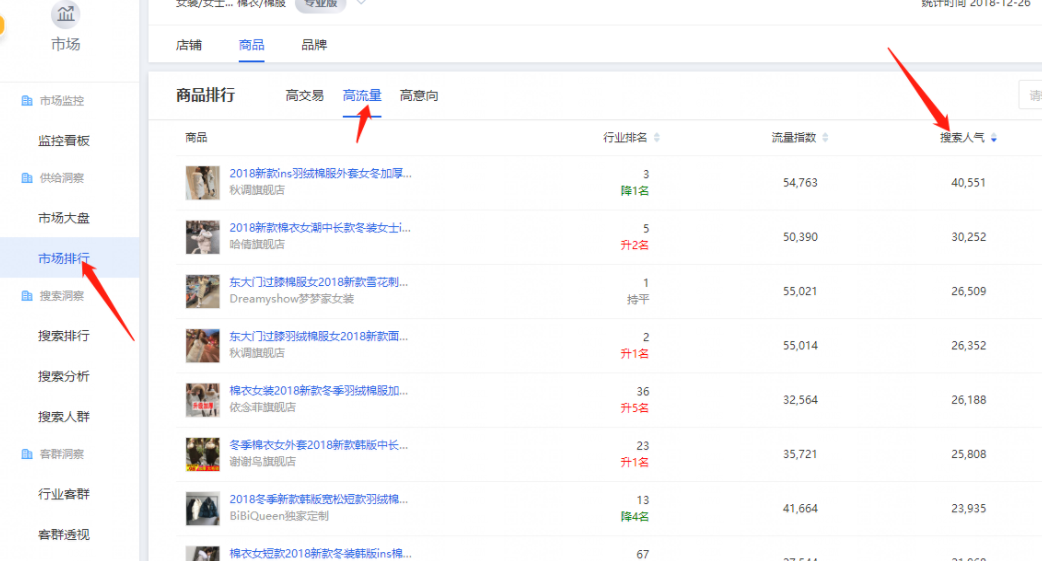Click rank change 降4名
This screenshot has width=1042, height=561.
(x=635, y=516)
